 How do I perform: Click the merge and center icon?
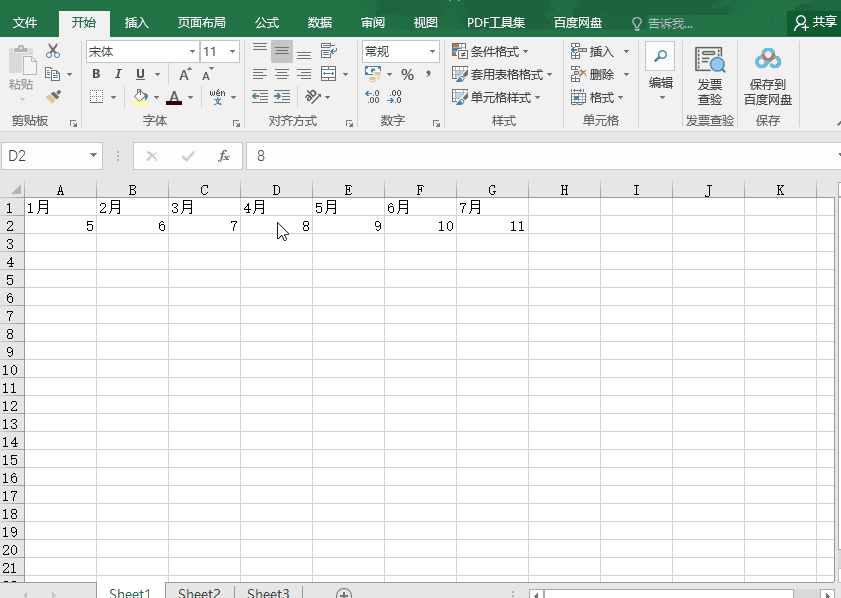tap(328, 74)
